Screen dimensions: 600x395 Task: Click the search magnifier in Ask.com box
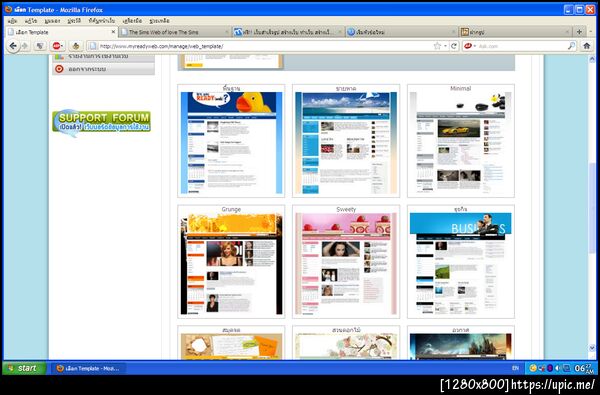tap(571, 46)
